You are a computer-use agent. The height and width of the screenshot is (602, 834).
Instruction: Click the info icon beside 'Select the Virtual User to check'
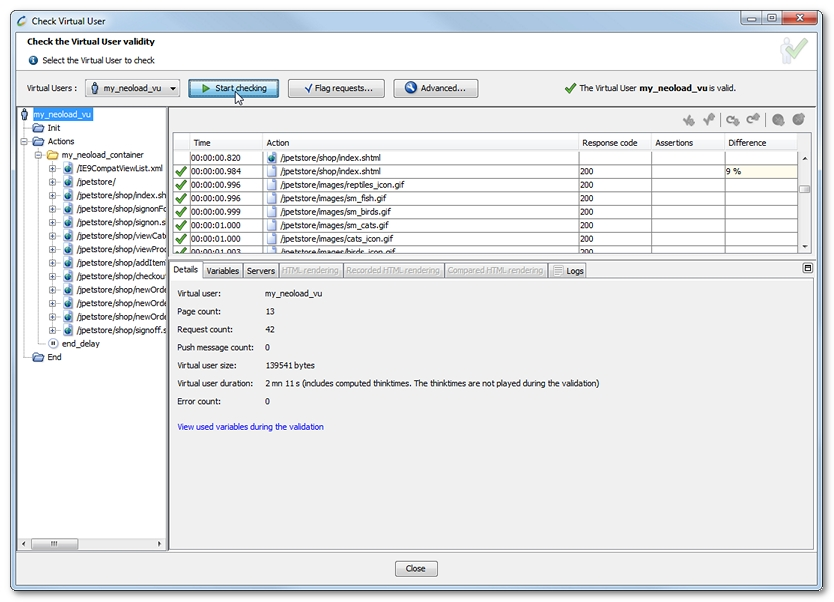click(x=33, y=61)
